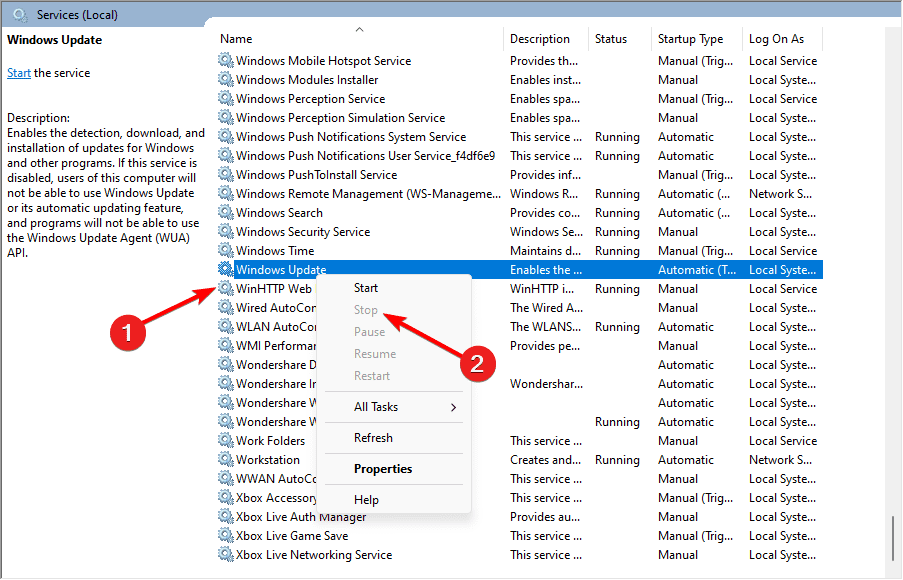
Task: Click the Start the service link
Action: tap(19, 73)
